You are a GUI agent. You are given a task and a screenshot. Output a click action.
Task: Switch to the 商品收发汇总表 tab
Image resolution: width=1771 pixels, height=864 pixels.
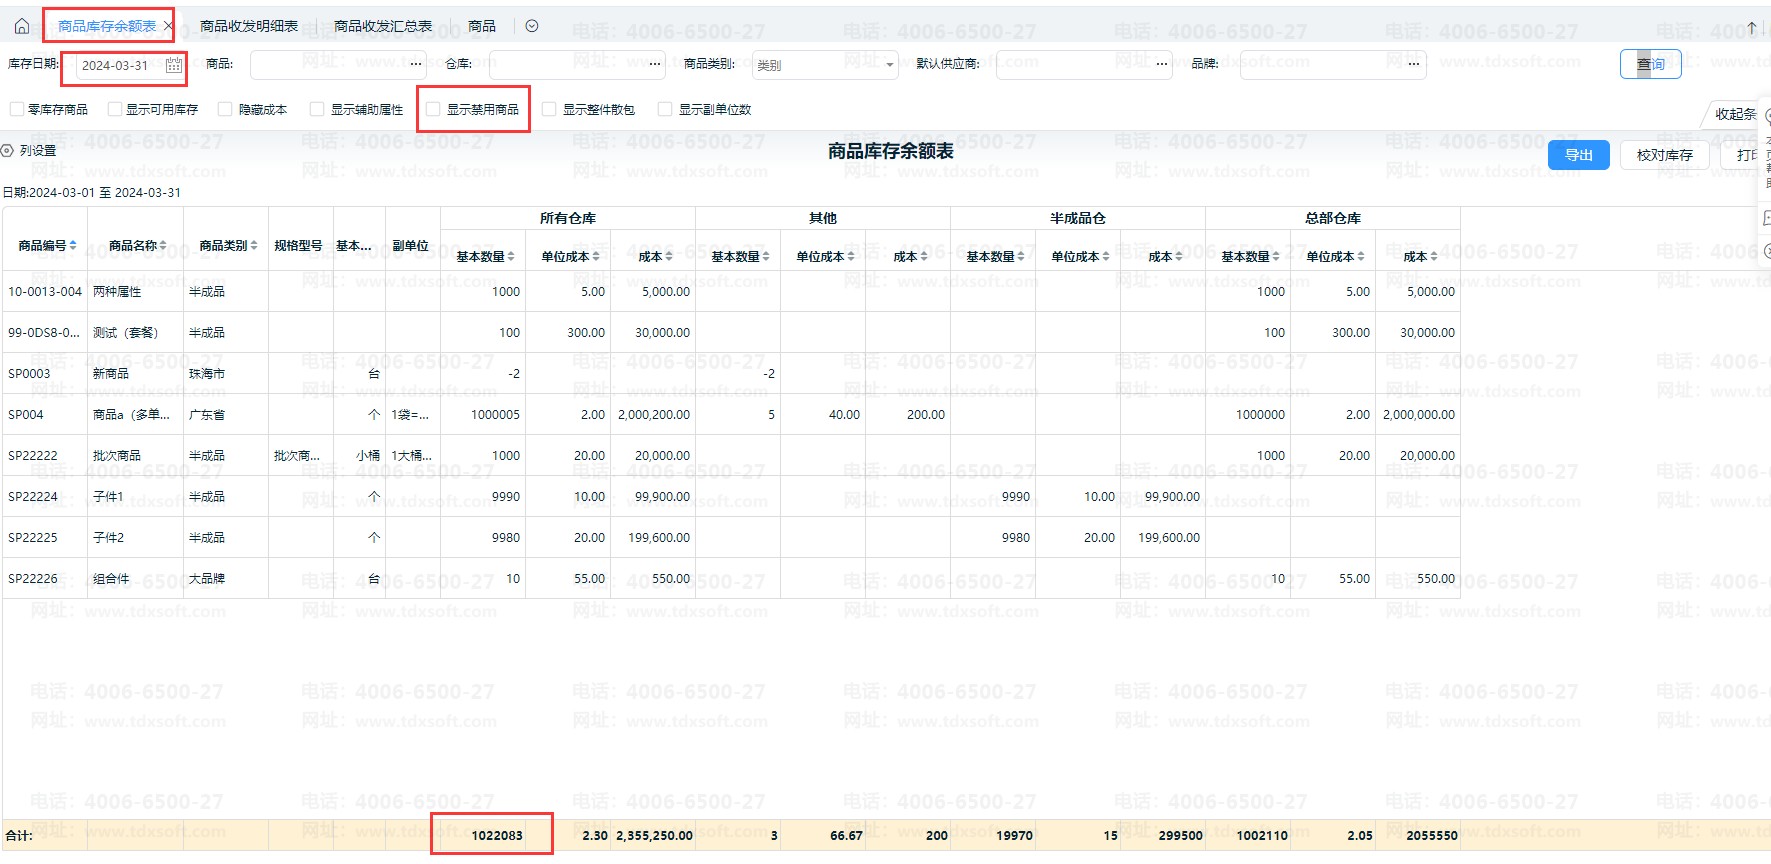point(383,26)
